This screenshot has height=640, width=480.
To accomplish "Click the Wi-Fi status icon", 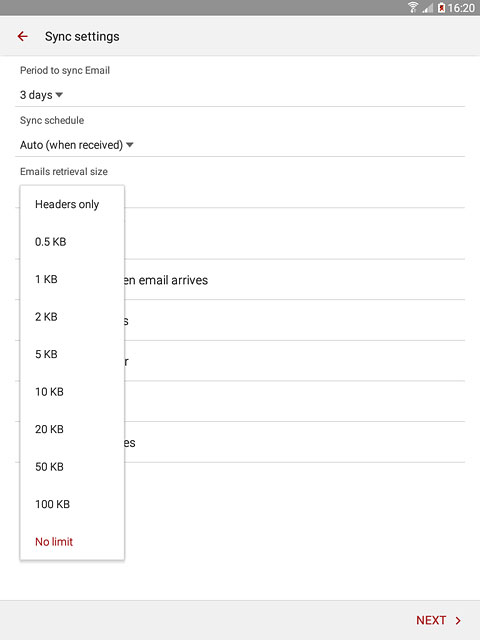I will (x=413, y=7).
